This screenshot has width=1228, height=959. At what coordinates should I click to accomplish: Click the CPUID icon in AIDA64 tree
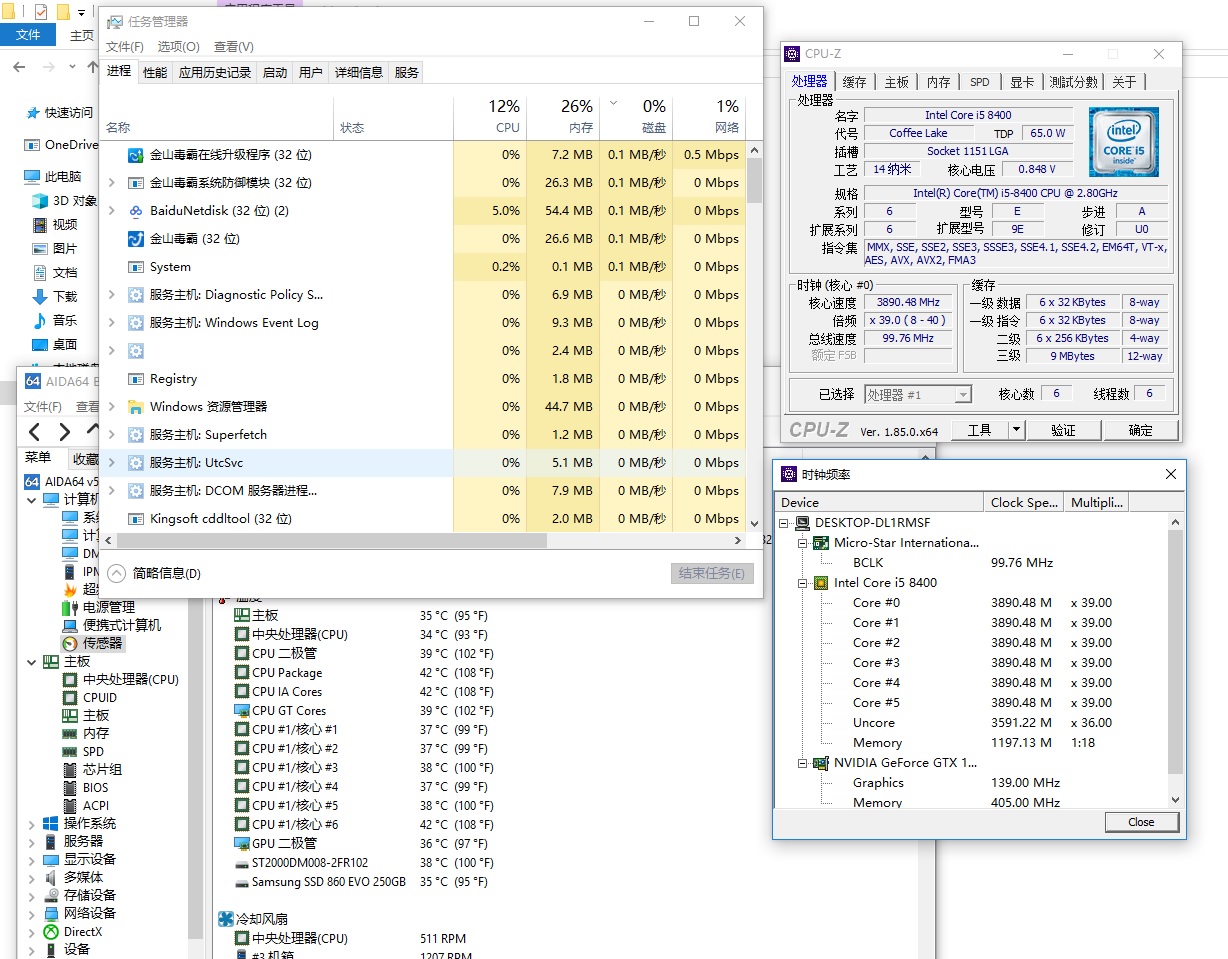tap(70, 697)
